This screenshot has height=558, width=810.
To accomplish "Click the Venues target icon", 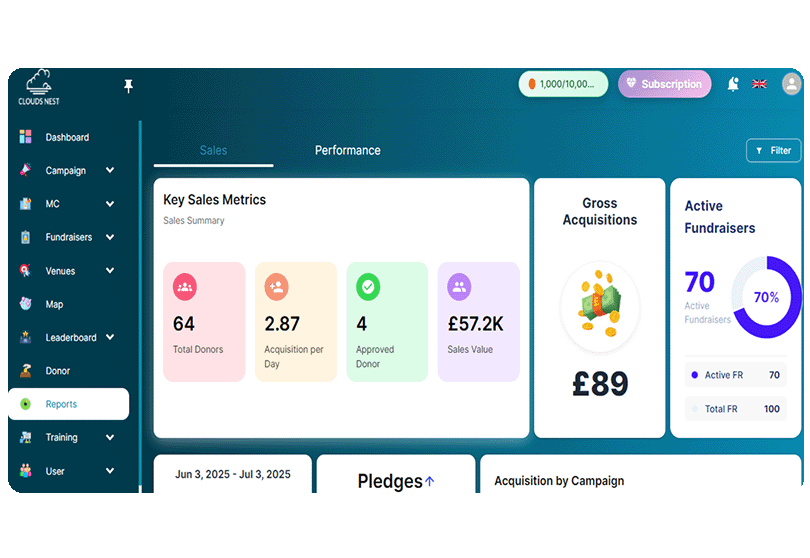I will point(25,270).
